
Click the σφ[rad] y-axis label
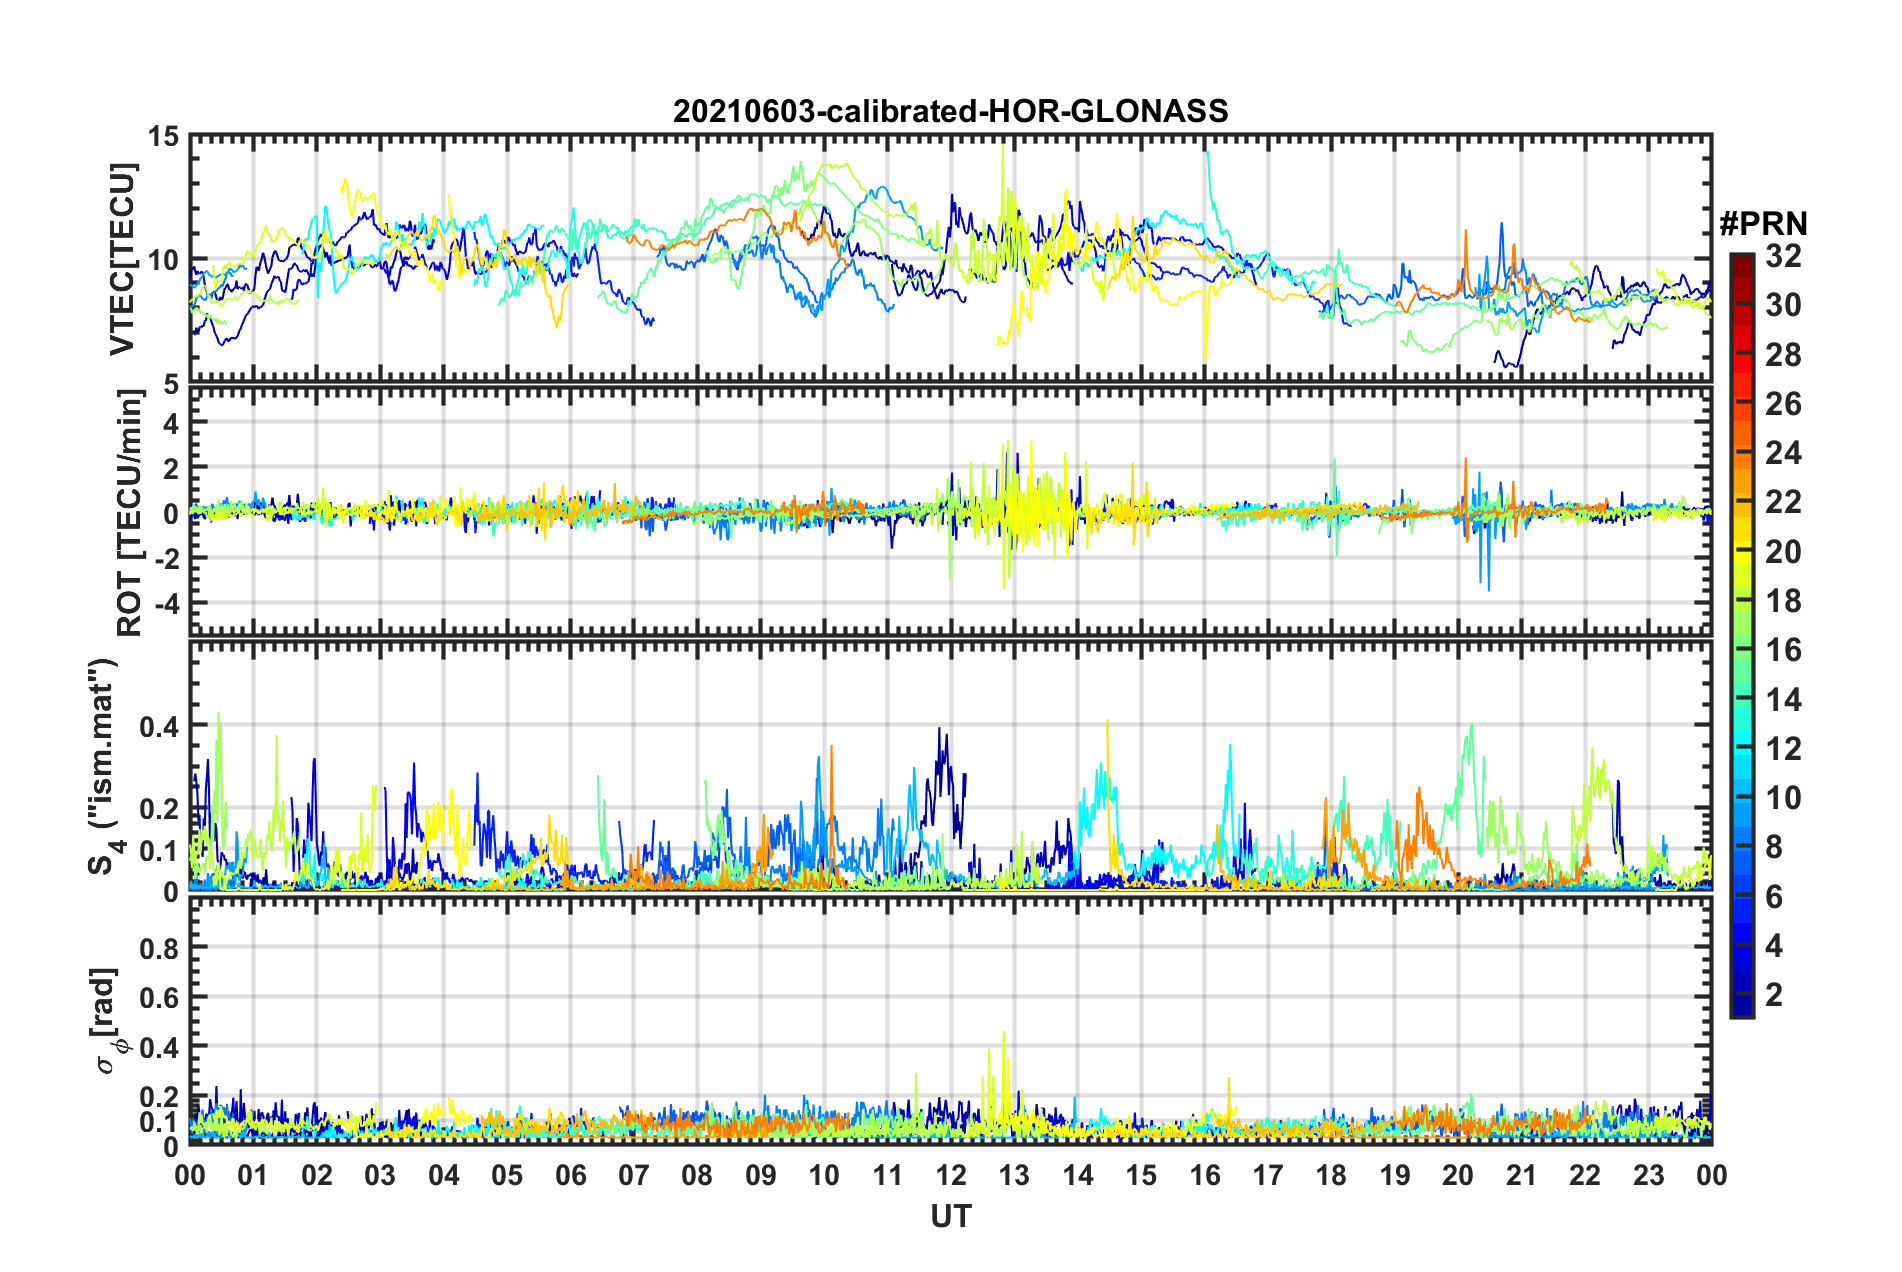tap(105, 1020)
